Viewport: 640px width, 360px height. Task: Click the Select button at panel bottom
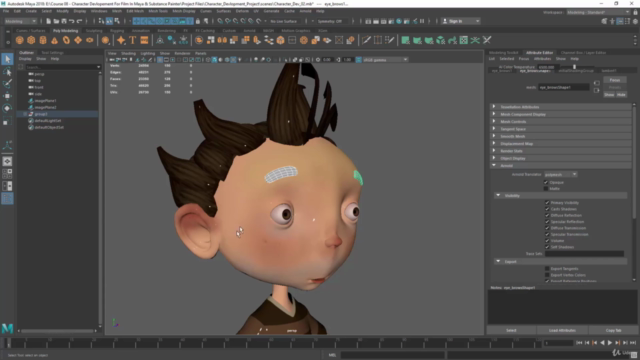(511, 330)
